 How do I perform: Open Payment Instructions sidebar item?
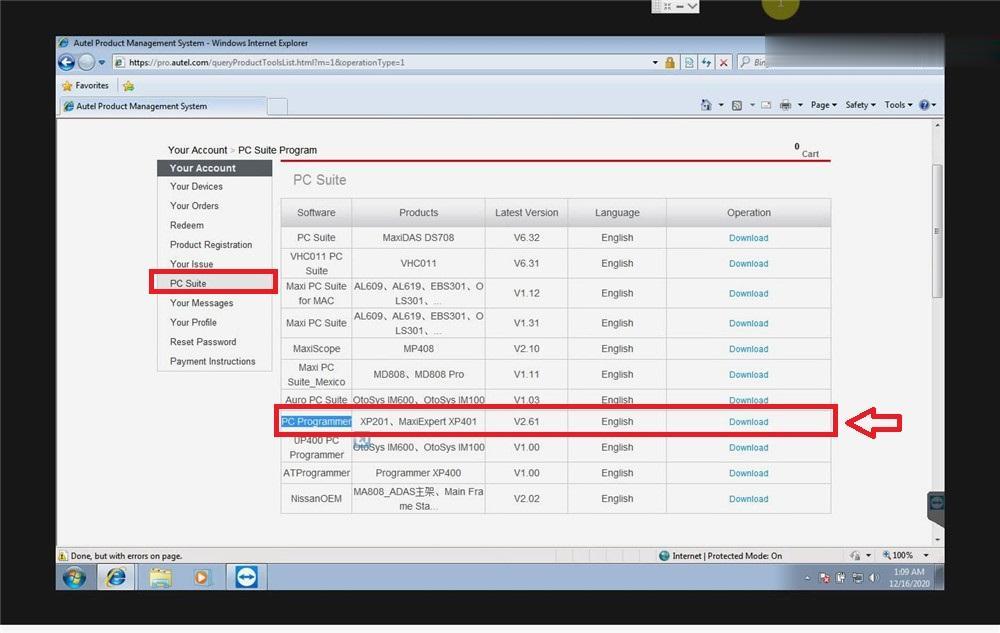212,361
